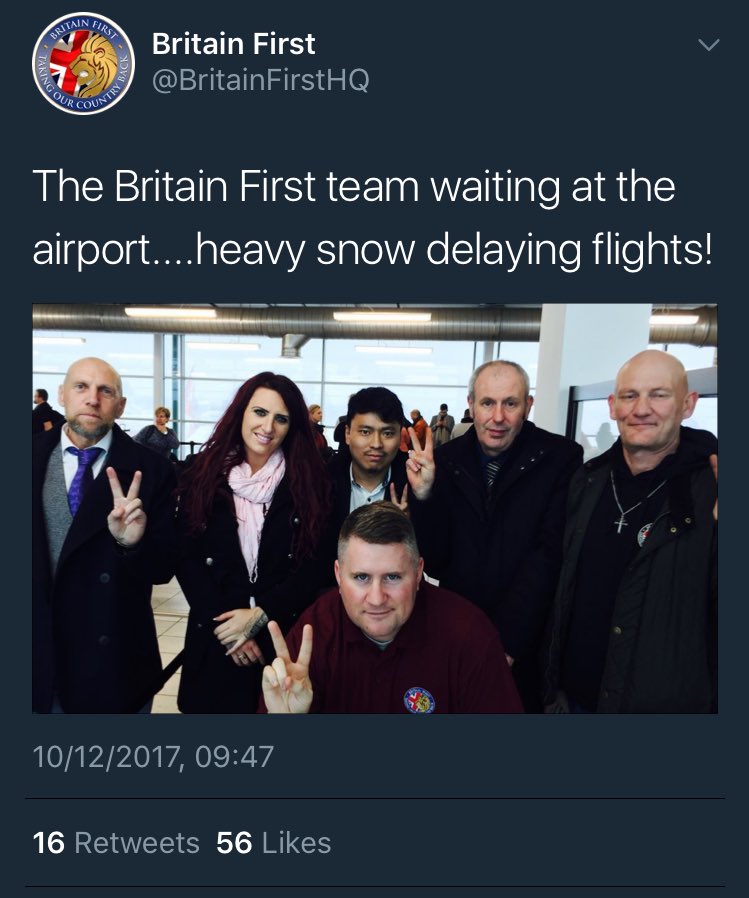Screen dimensions: 749x898
Task: Click the tweet line mentioning the airport team
Action: click(354, 186)
